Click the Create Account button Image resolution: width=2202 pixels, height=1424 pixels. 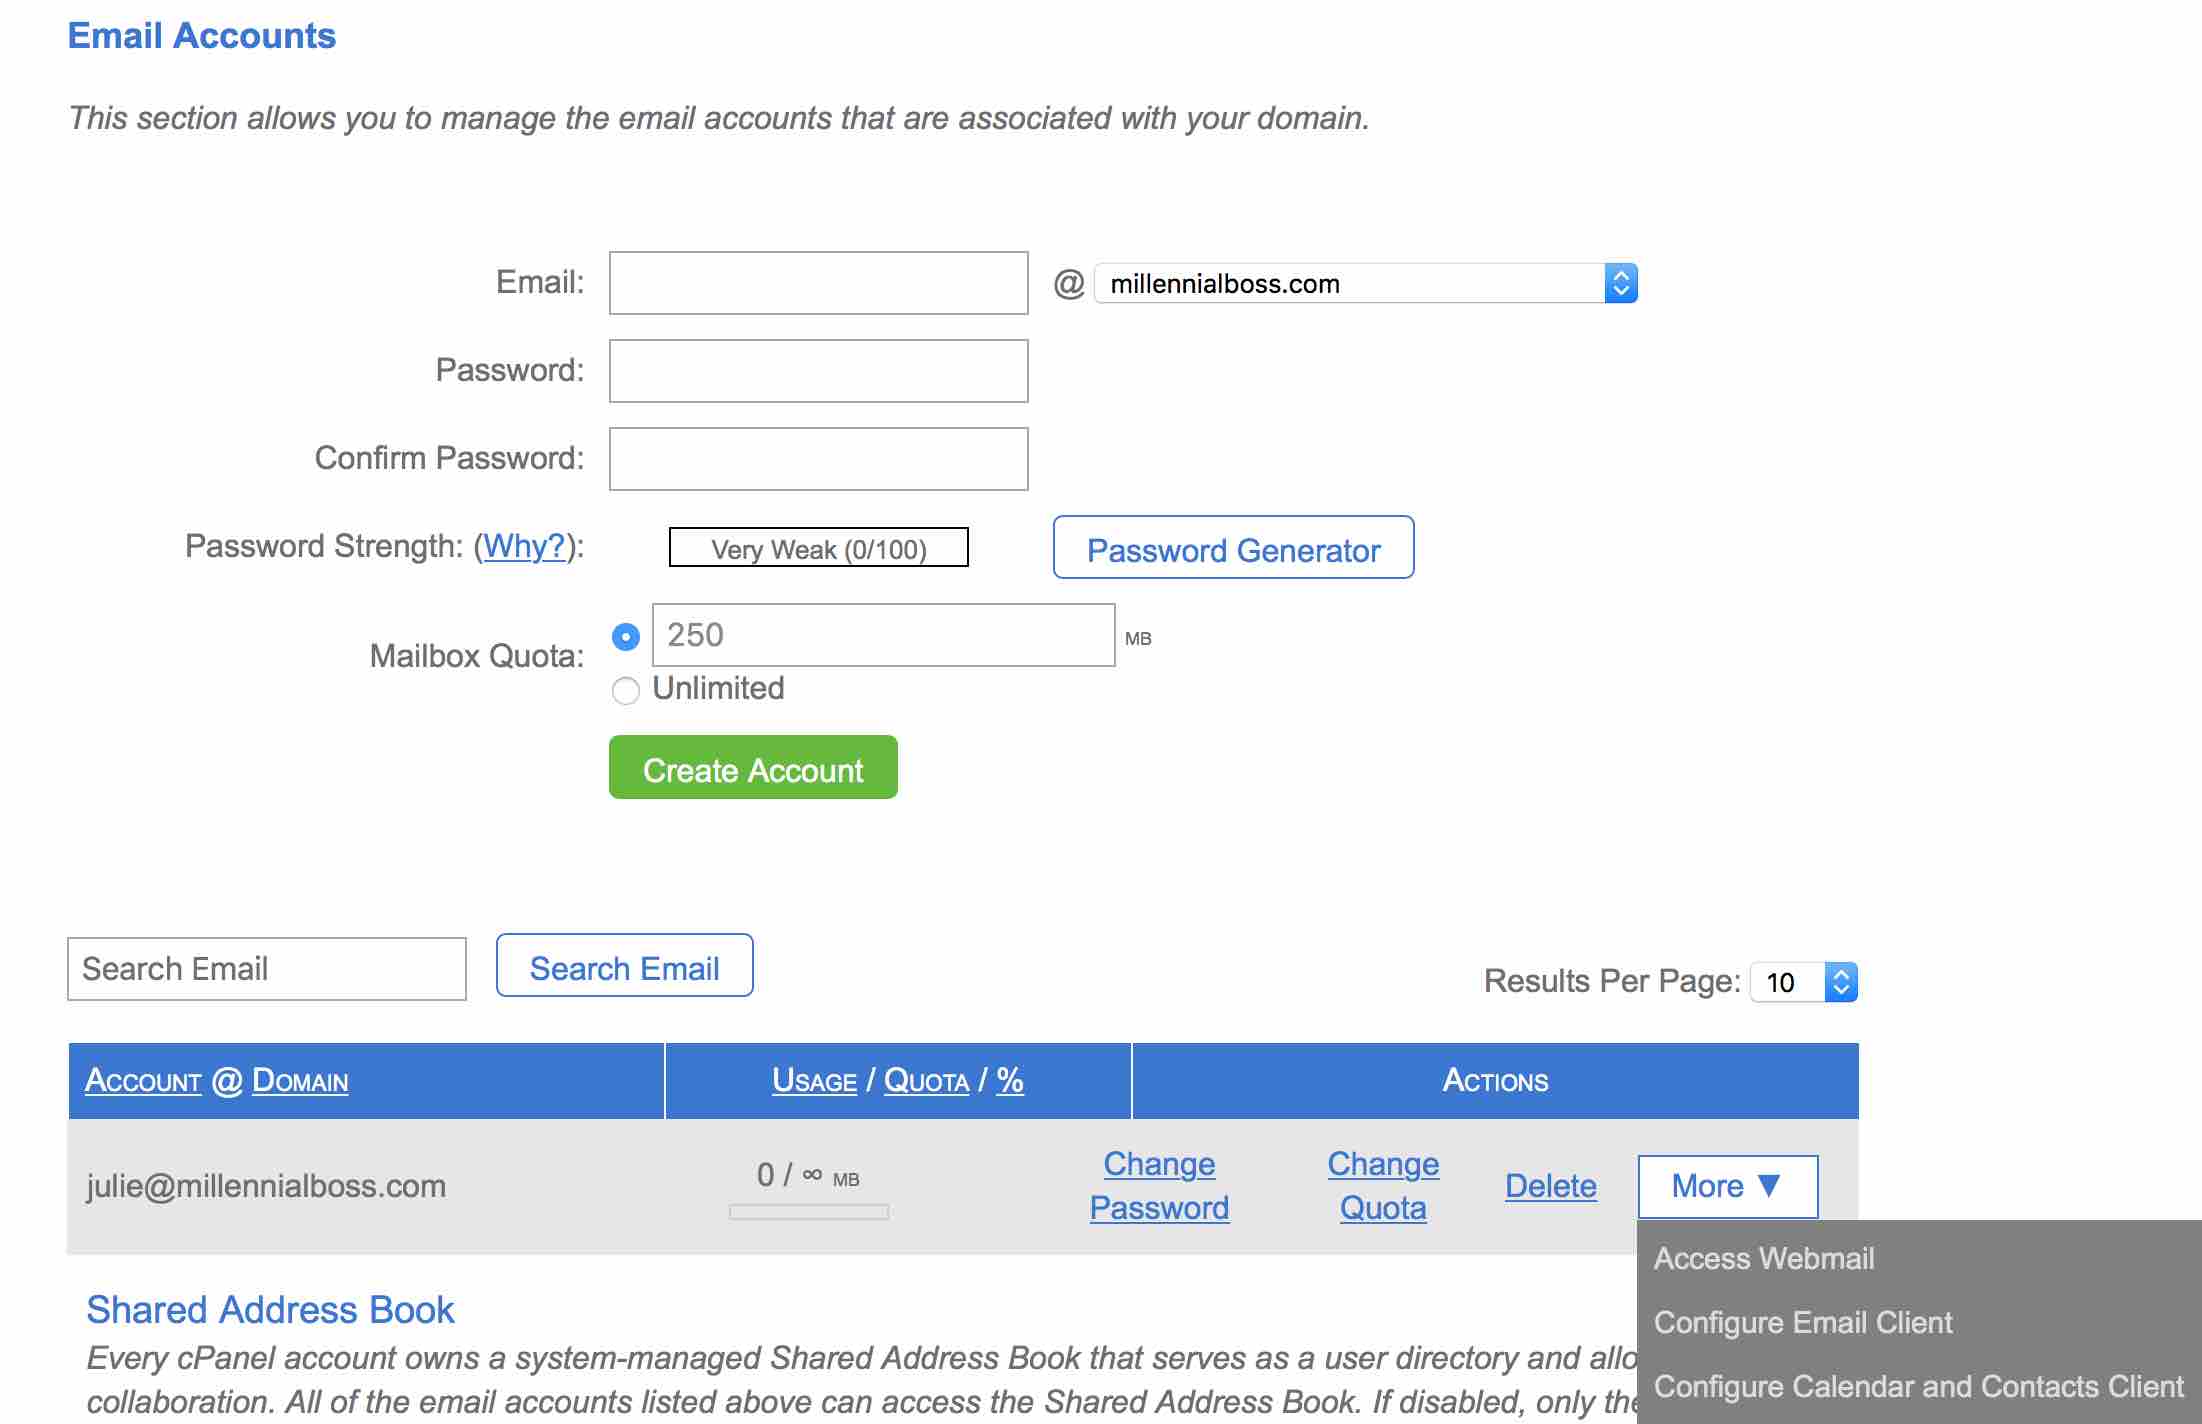tap(753, 767)
